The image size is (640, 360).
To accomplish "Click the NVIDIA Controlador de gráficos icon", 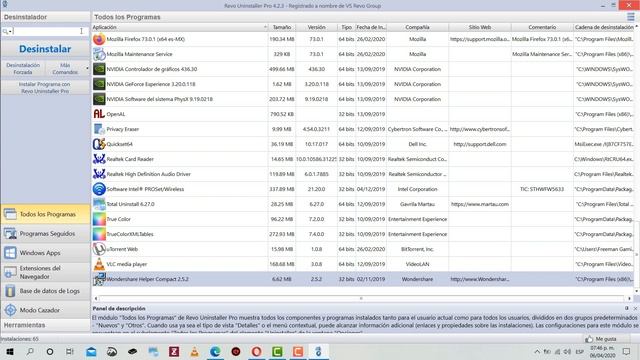I will pos(99,69).
